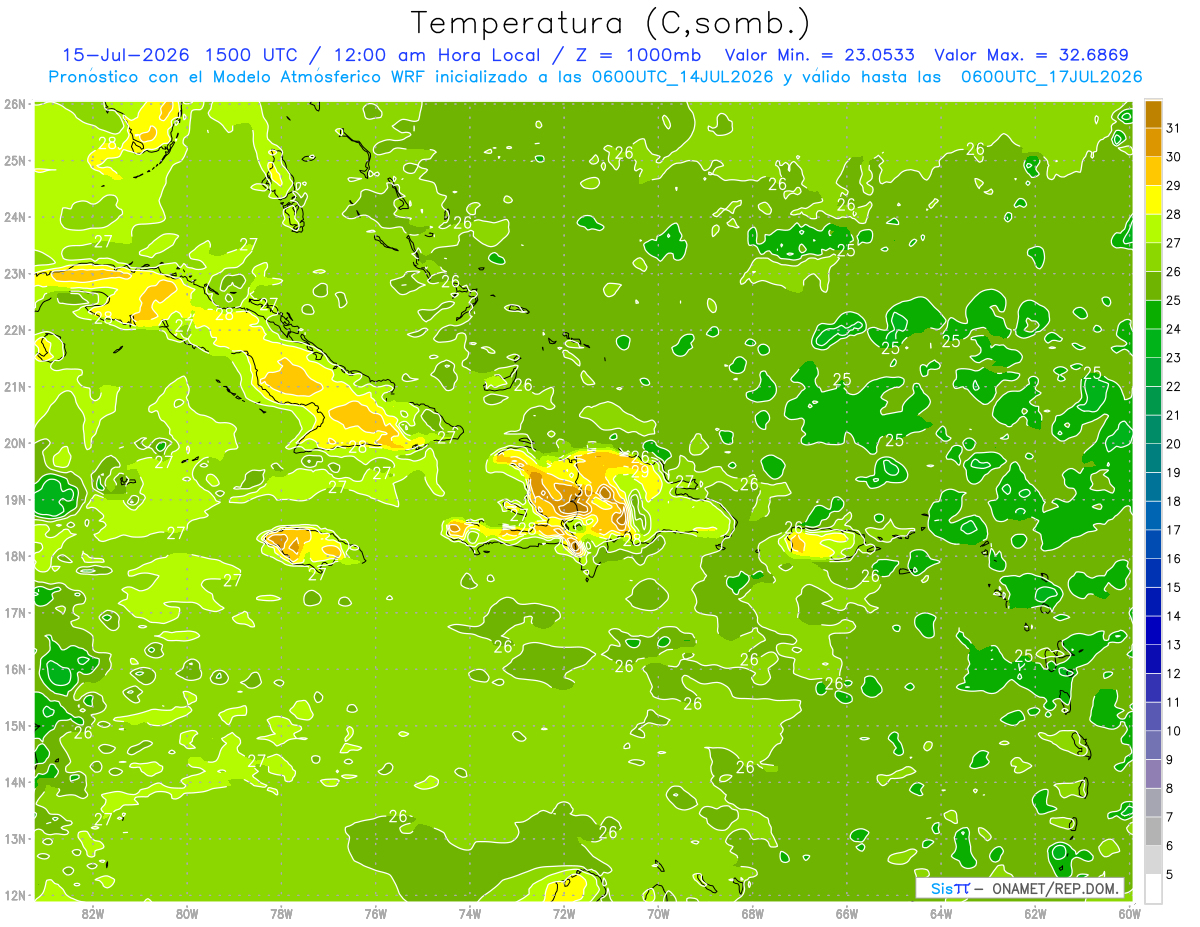Viewport: 1200px width, 927px height.
Task: Pick the orange legend swatch between 30 and 31
Action: (1153, 141)
